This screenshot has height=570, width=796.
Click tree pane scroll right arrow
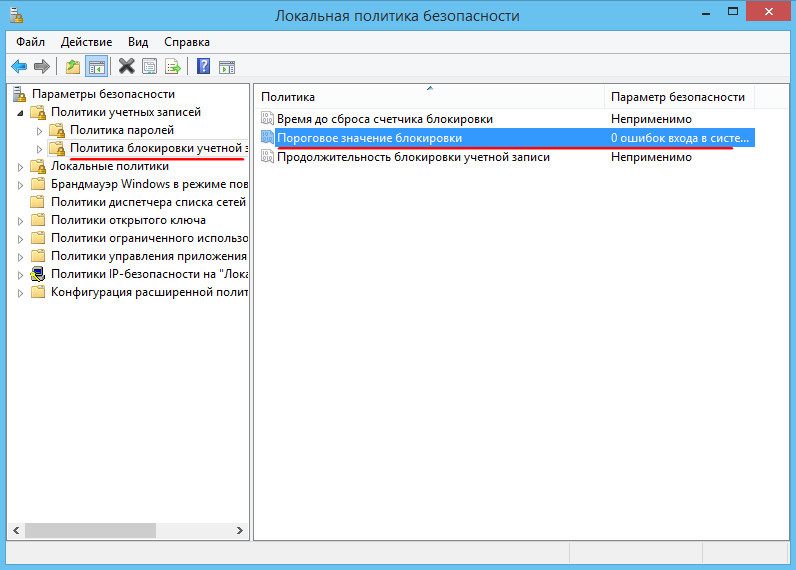[240, 530]
